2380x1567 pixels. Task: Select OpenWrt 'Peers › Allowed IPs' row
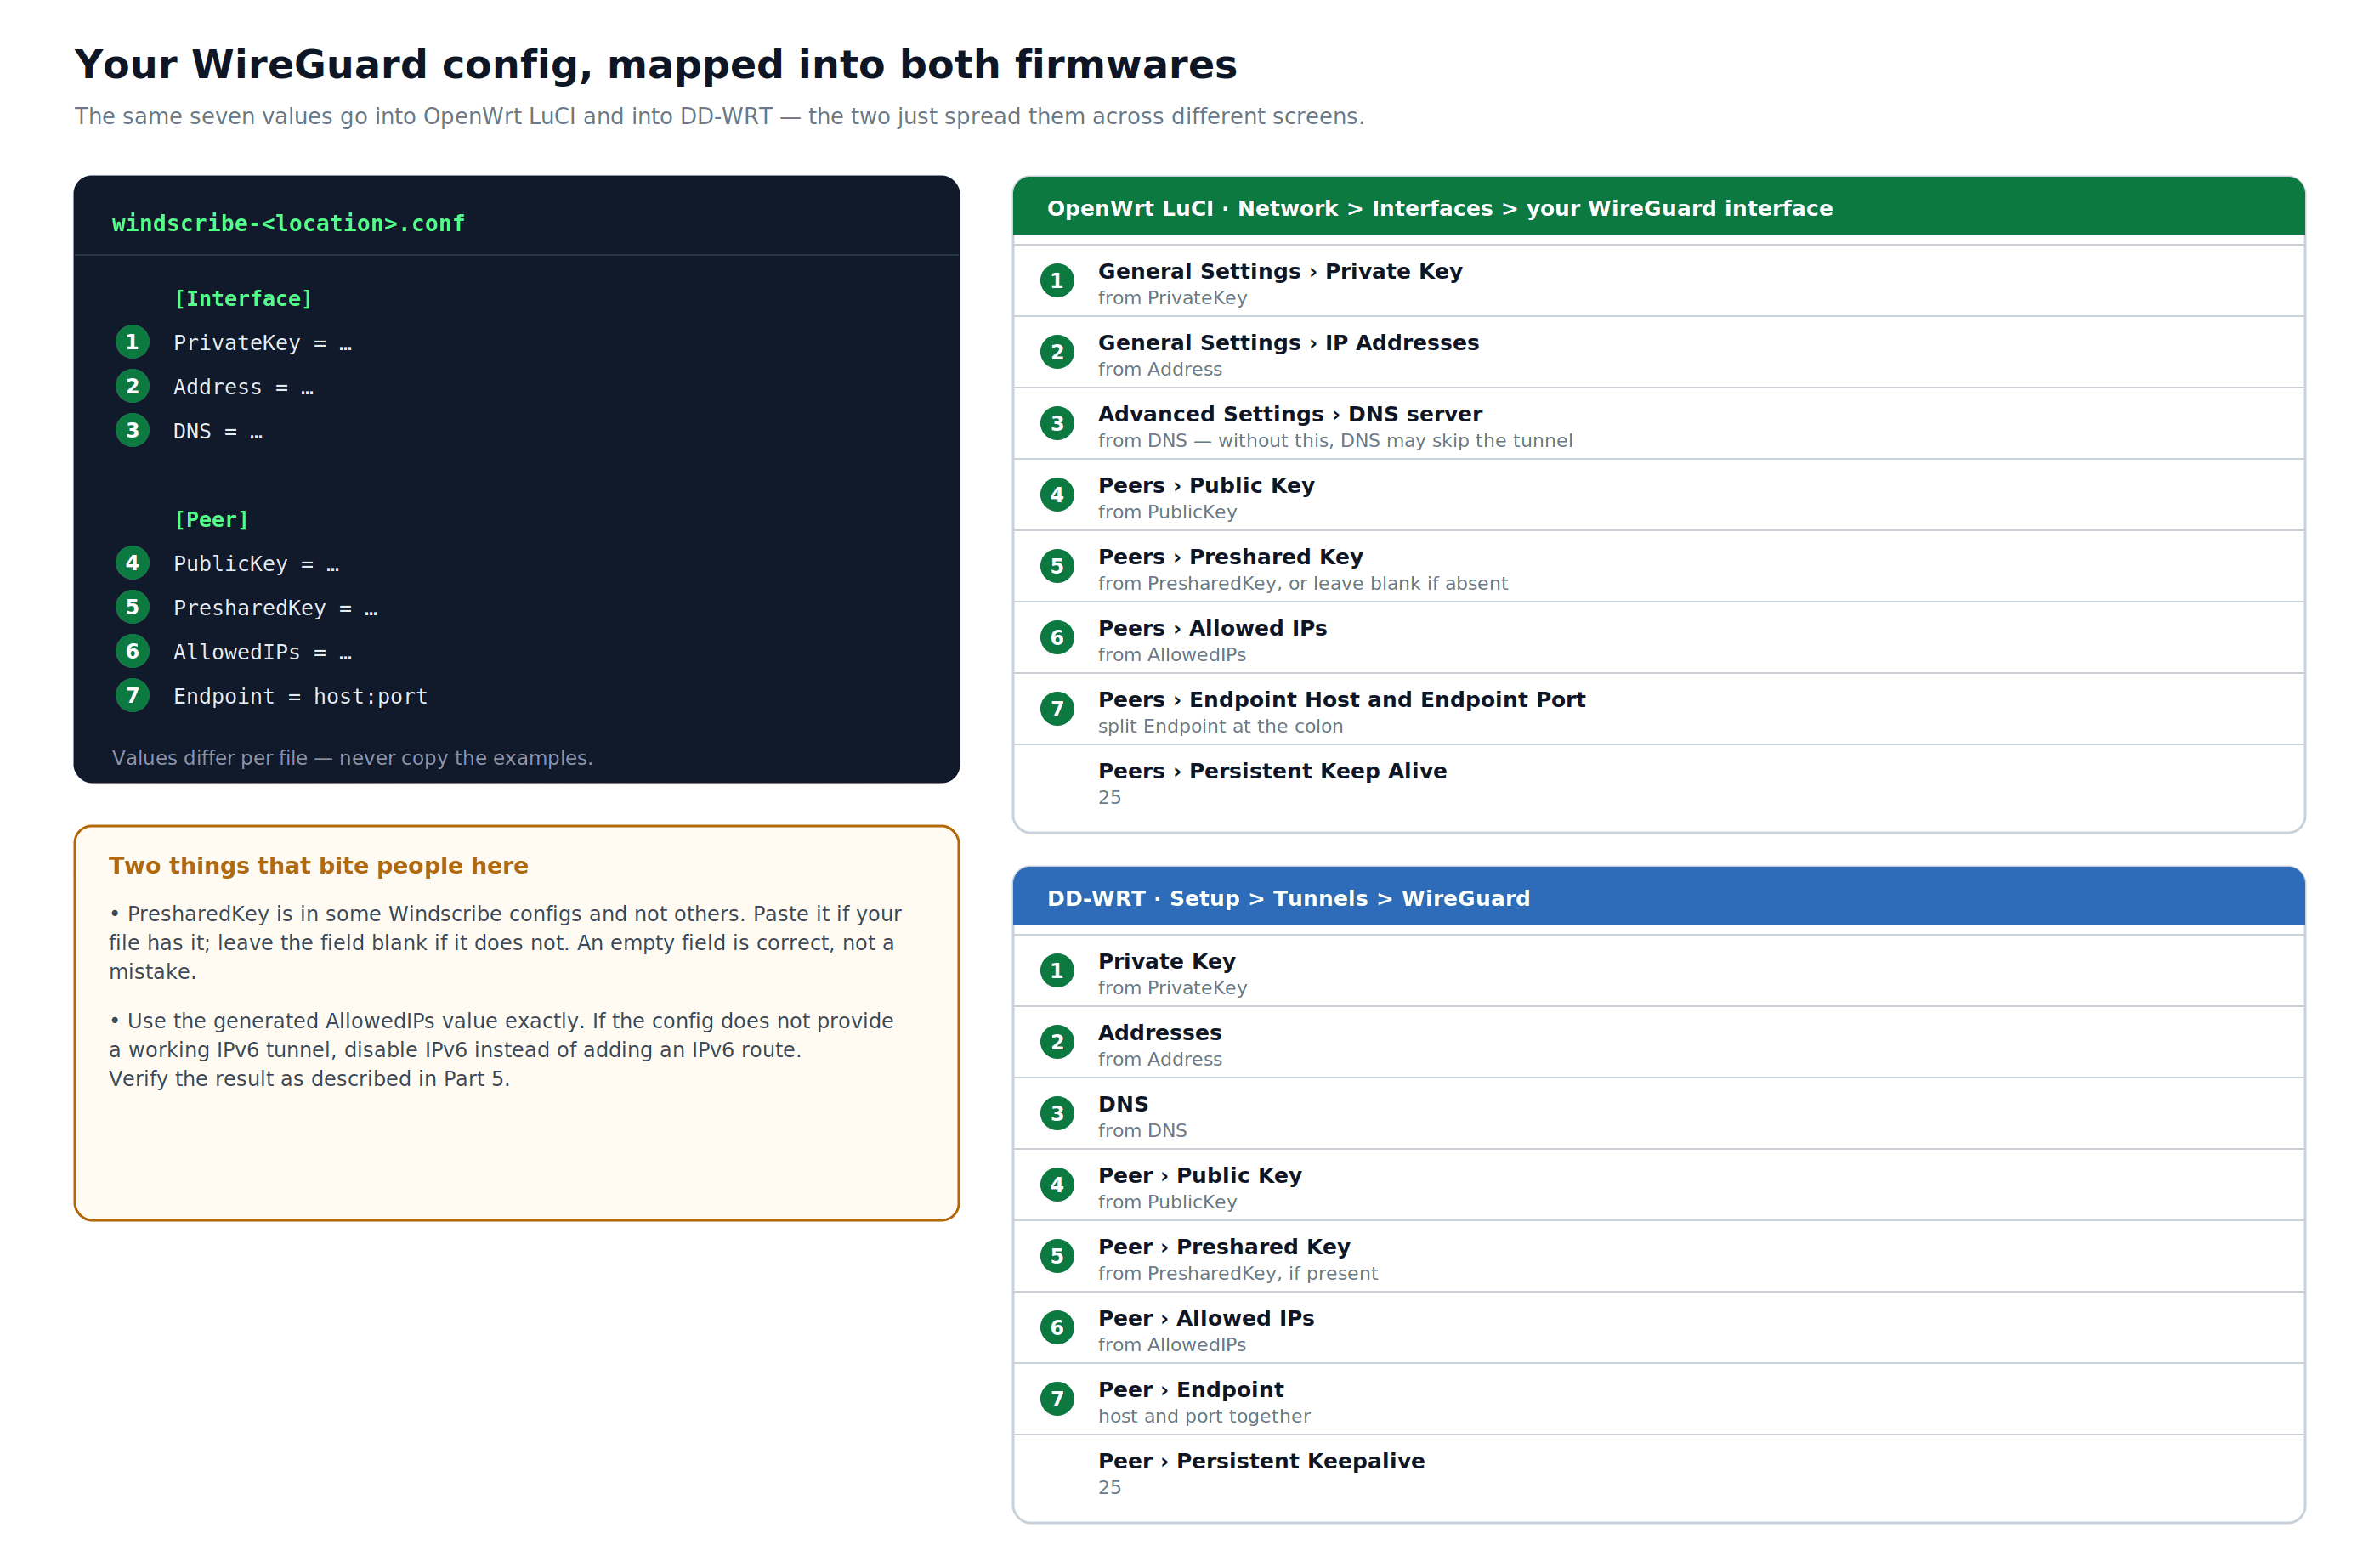(1658, 638)
